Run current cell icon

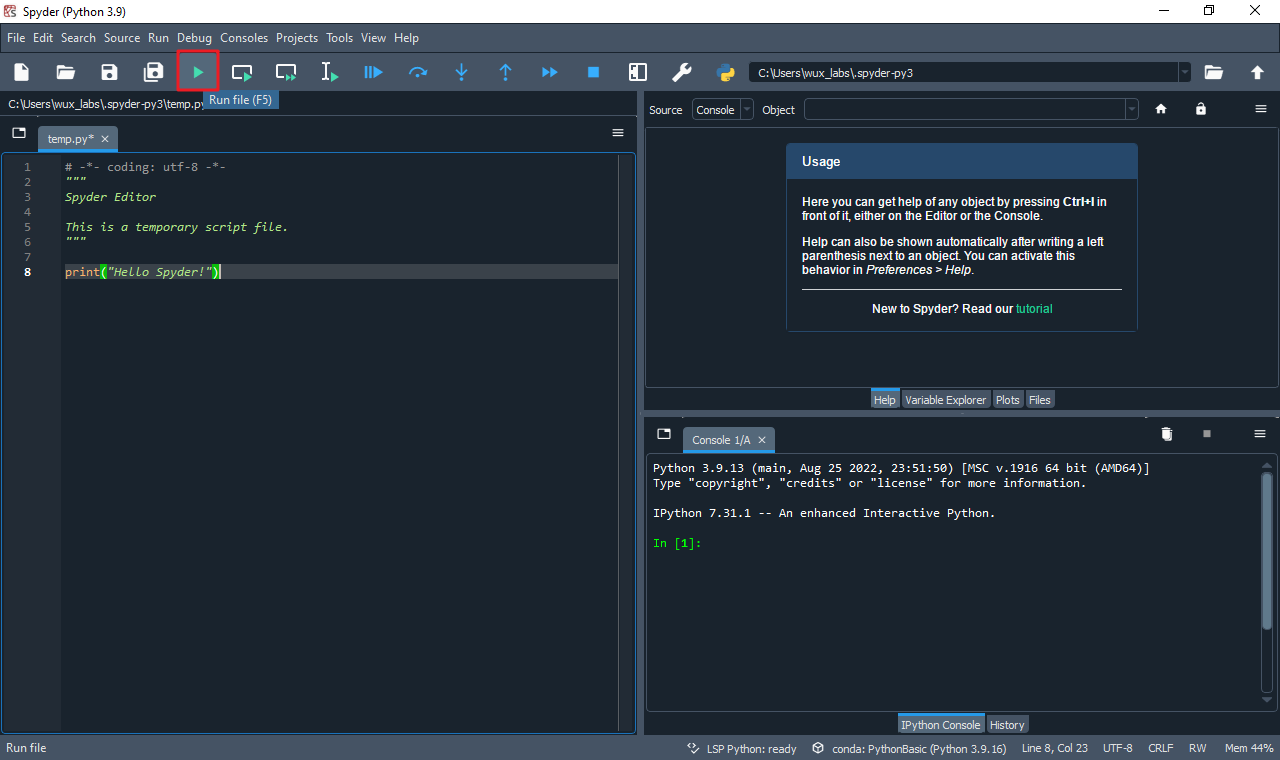click(242, 72)
